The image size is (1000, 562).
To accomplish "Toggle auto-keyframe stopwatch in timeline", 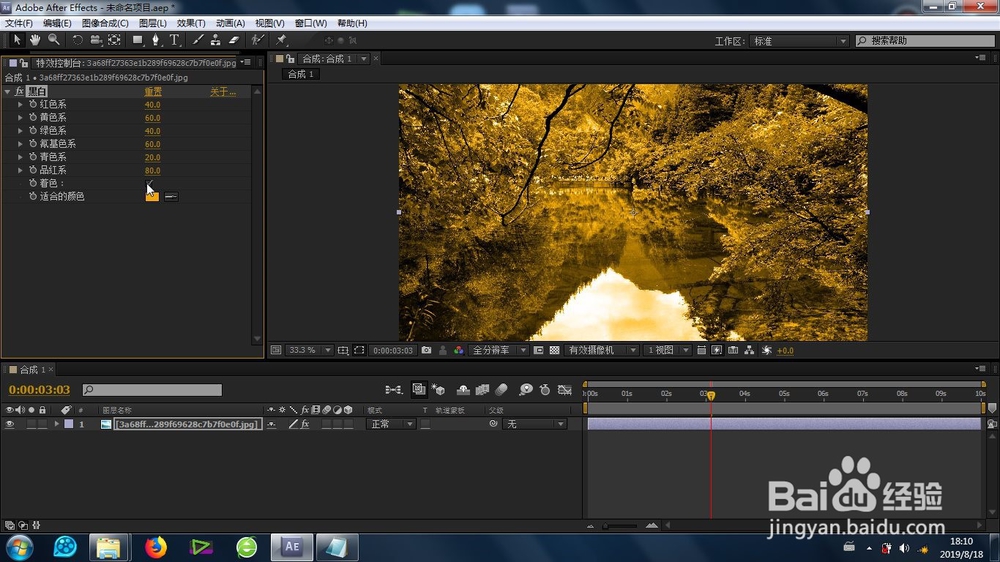I will 545,390.
